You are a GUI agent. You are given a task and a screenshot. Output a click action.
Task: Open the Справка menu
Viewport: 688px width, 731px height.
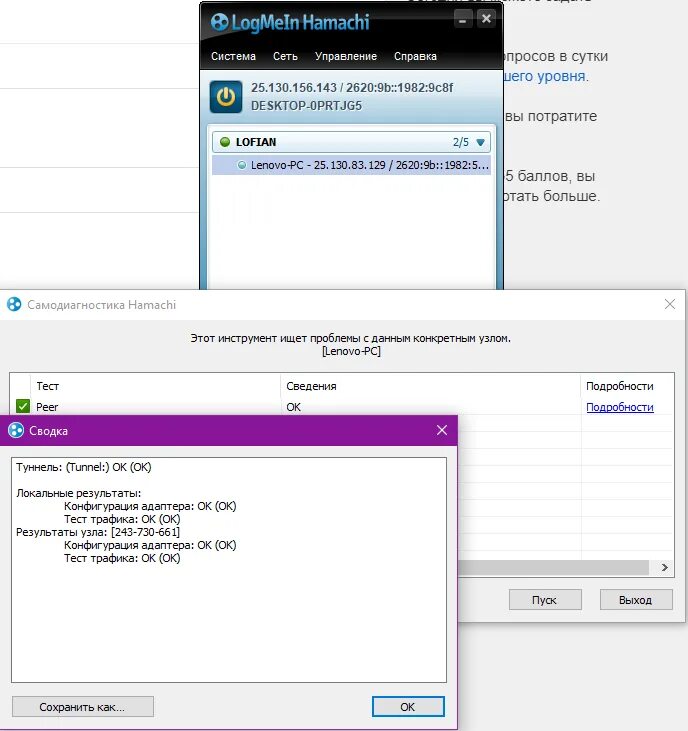(415, 56)
